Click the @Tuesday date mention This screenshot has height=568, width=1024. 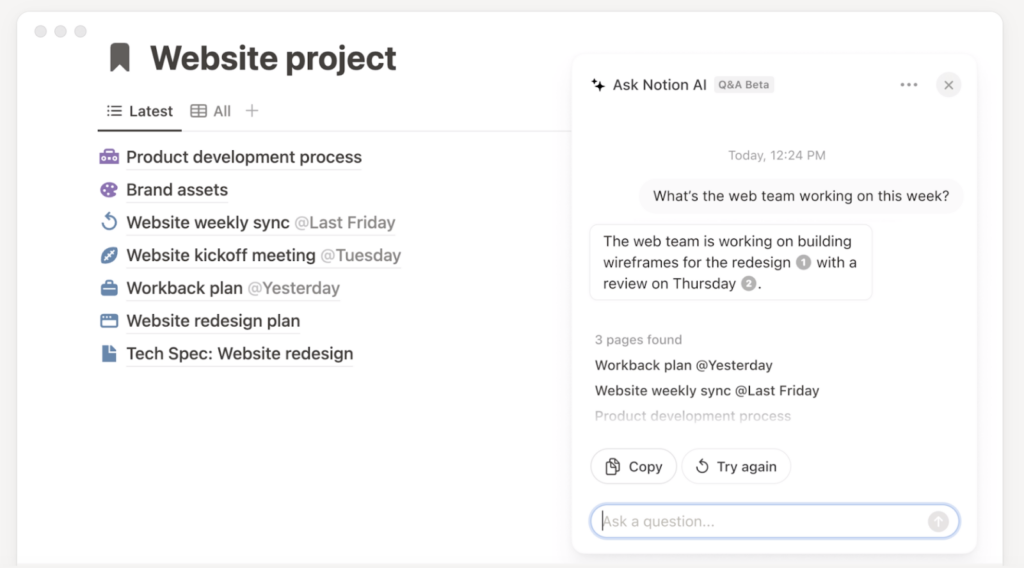pyautogui.click(x=360, y=255)
